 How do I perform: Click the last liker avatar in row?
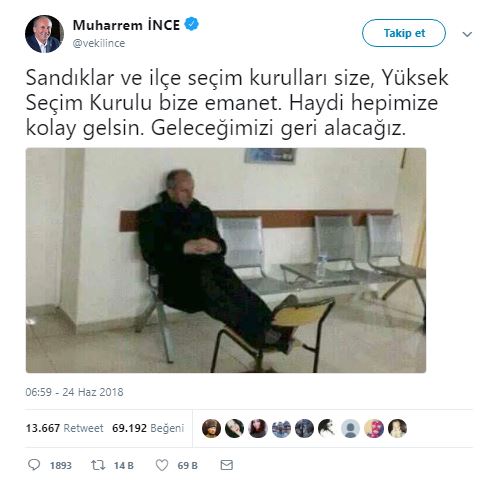tap(397, 428)
